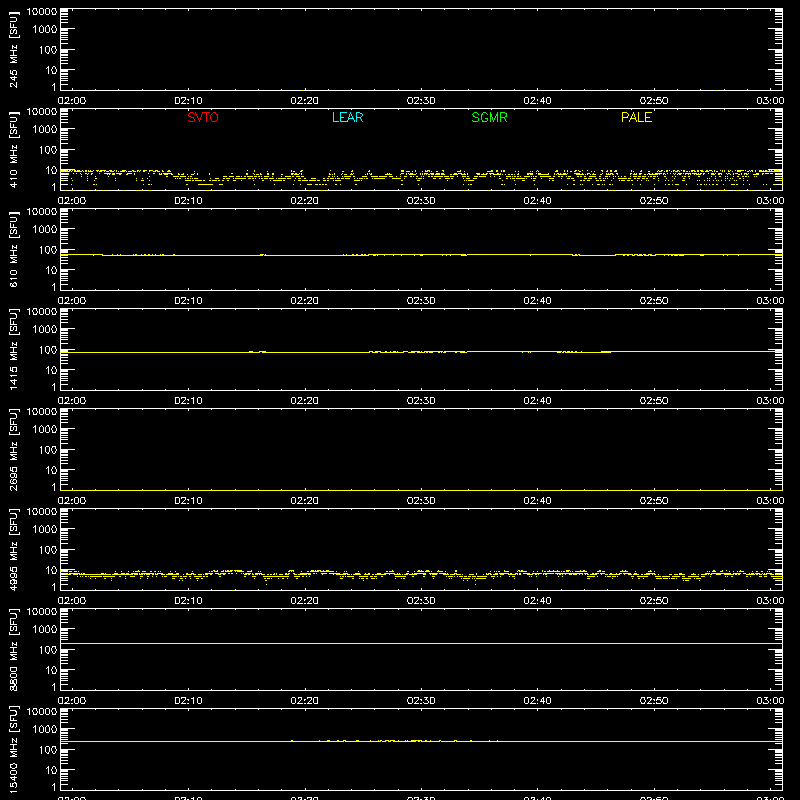Viewport: 800px width, 800px height.
Task: Click 02:30 time label under 1415 MHz panel
Action: point(421,401)
